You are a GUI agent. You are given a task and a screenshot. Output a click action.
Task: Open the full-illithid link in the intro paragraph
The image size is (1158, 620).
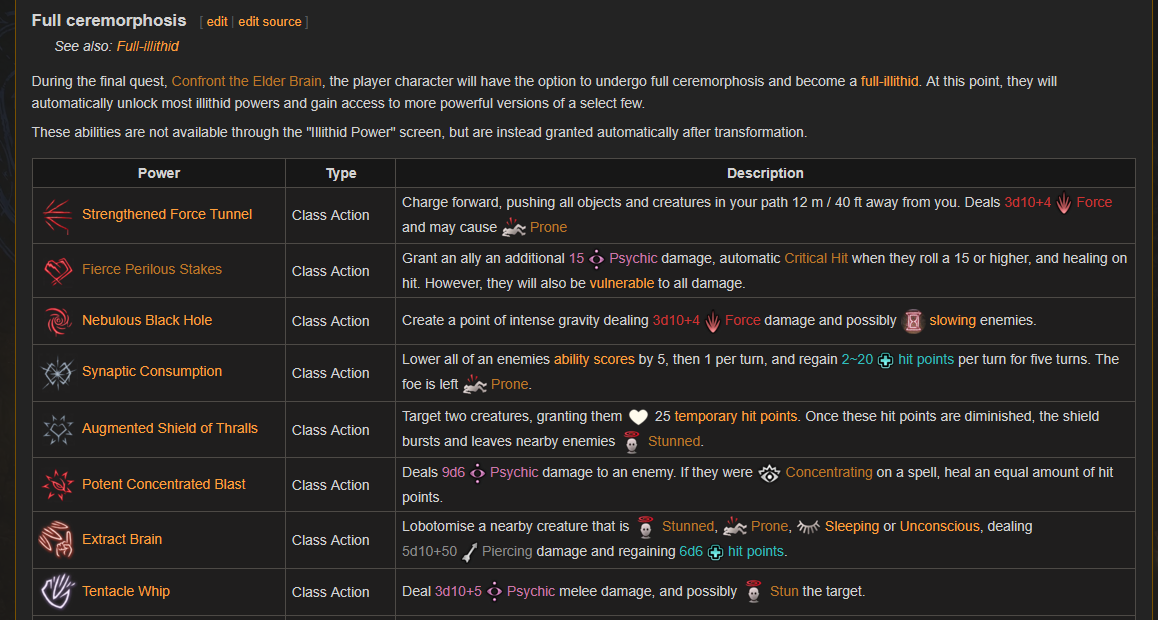(890, 81)
